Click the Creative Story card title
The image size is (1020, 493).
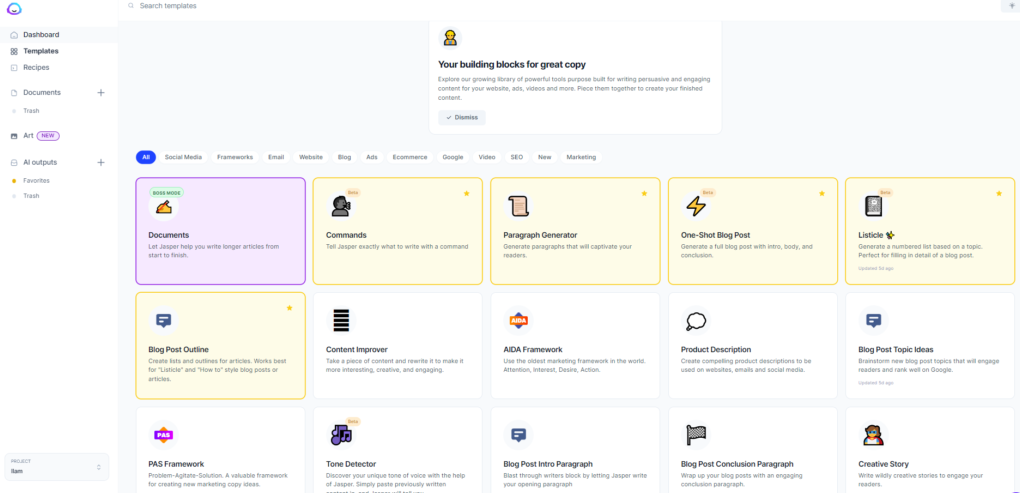(x=883, y=464)
